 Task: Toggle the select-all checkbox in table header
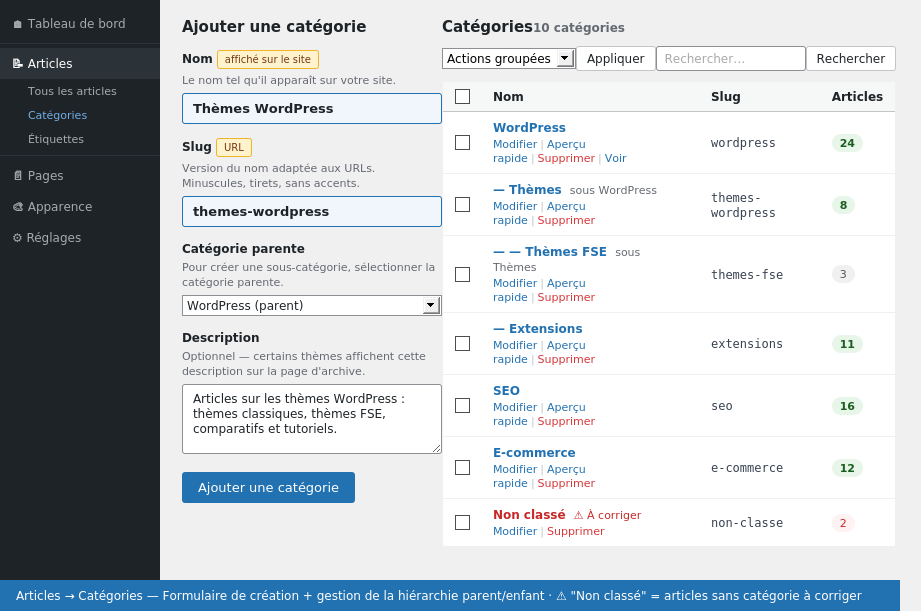pos(462,96)
